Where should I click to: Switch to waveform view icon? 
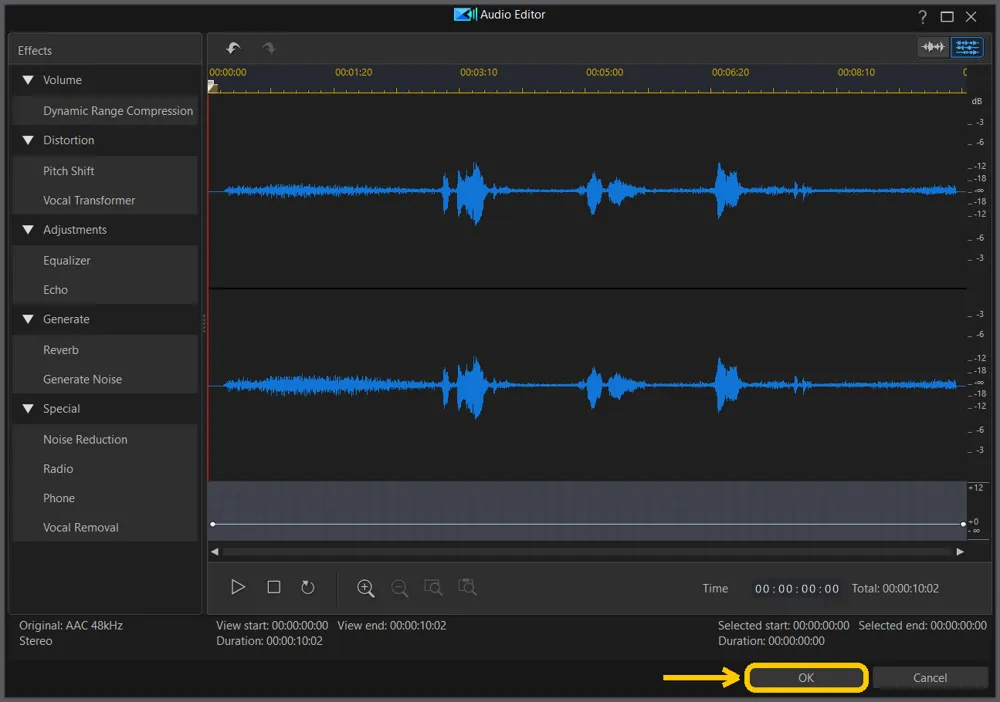click(933, 47)
